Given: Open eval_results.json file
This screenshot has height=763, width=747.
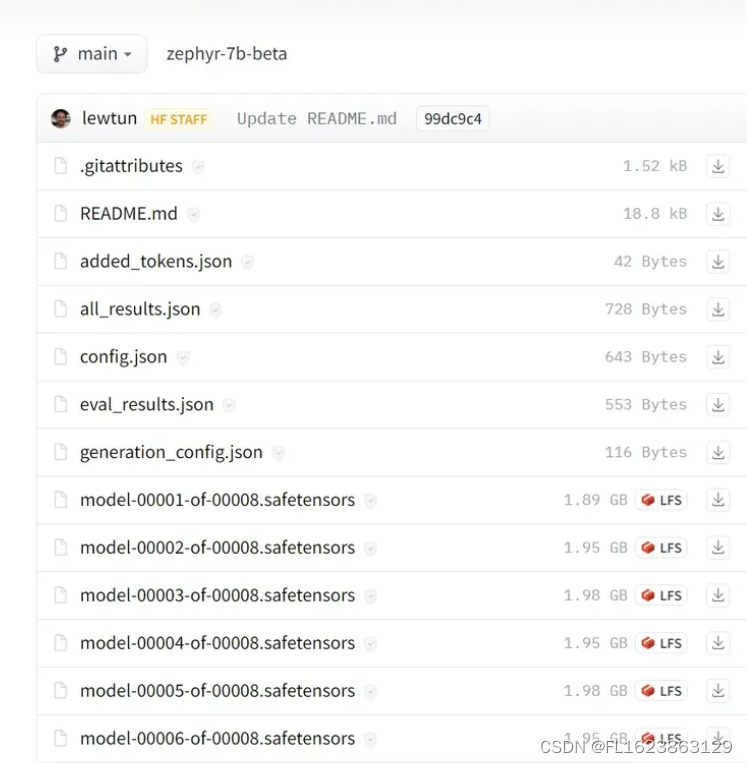Looking at the screenshot, I should tap(146, 404).
